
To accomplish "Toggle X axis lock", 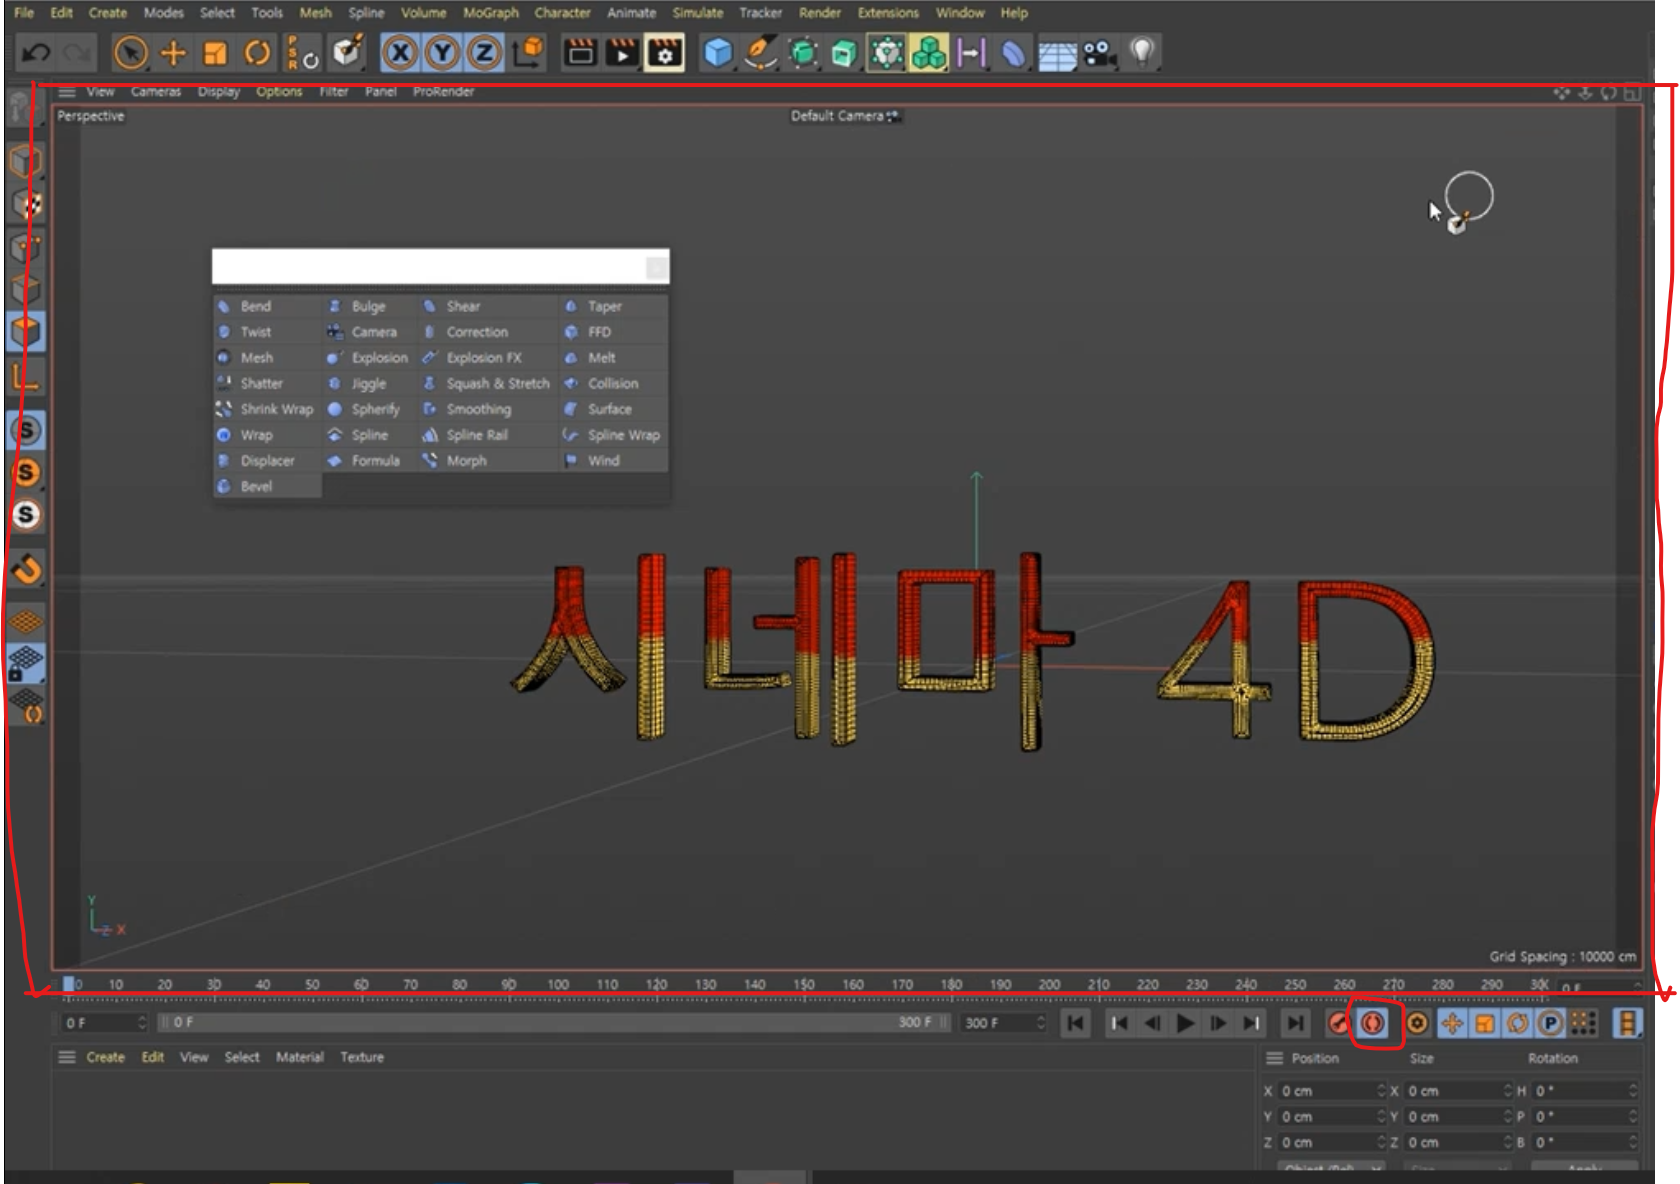I will (x=399, y=52).
